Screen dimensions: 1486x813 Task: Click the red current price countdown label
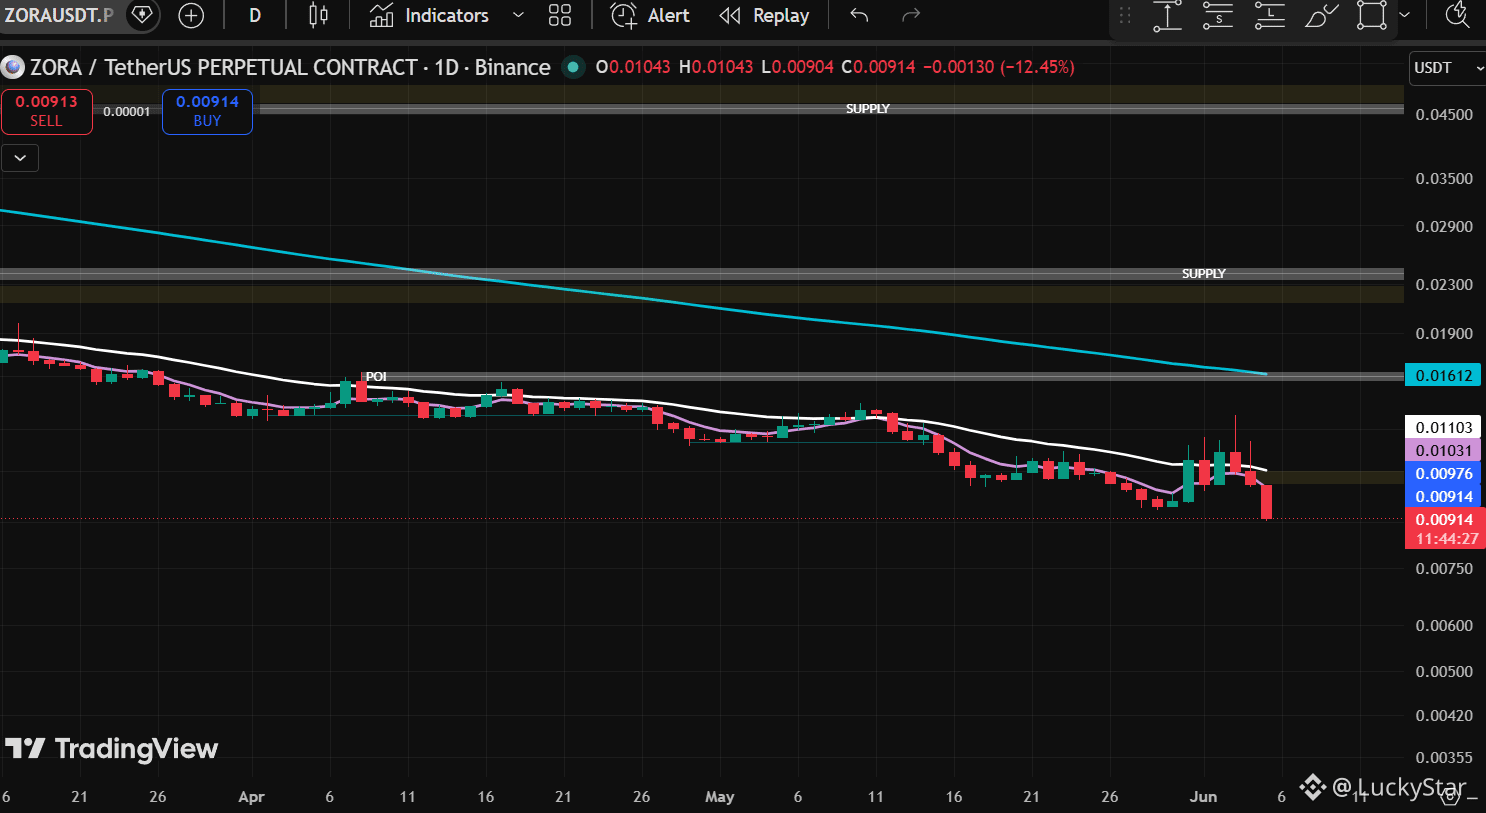coord(1445,529)
